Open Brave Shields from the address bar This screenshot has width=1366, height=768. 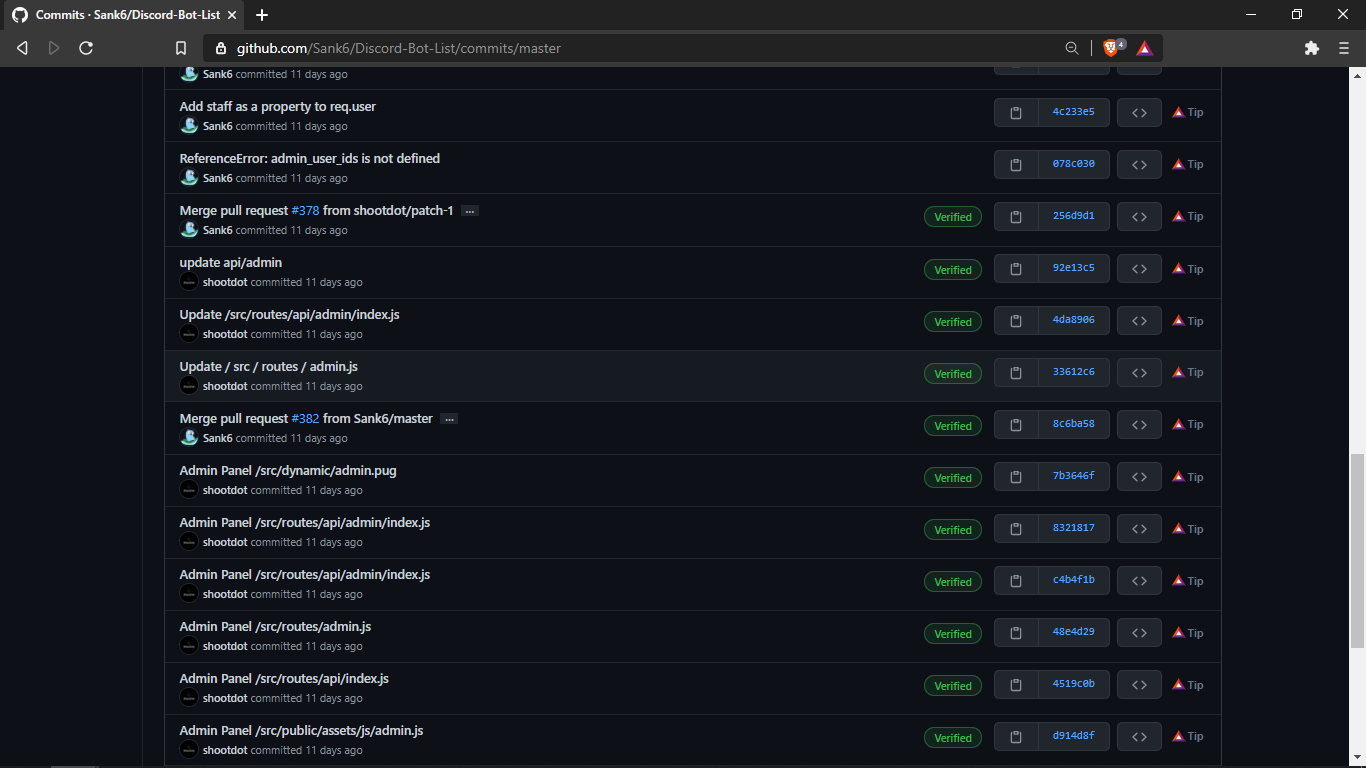coord(1110,47)
